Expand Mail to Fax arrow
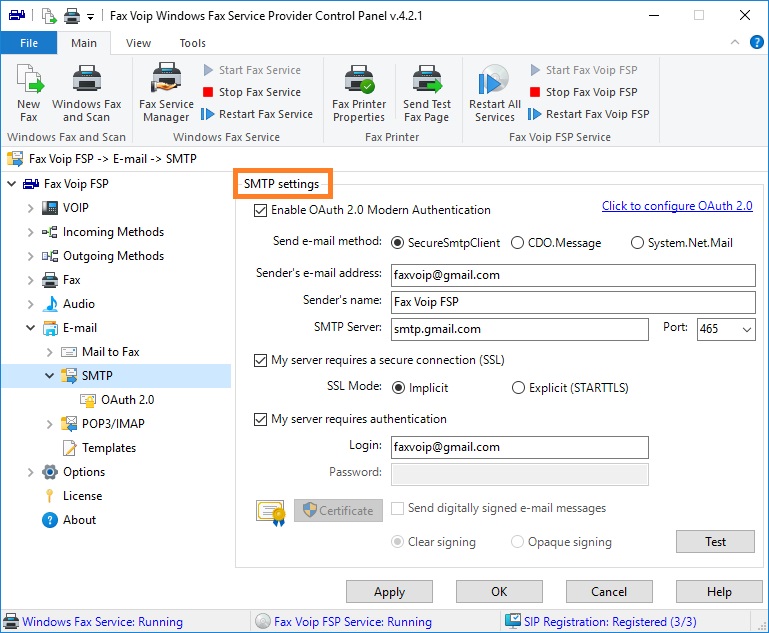 coord(50,353)
